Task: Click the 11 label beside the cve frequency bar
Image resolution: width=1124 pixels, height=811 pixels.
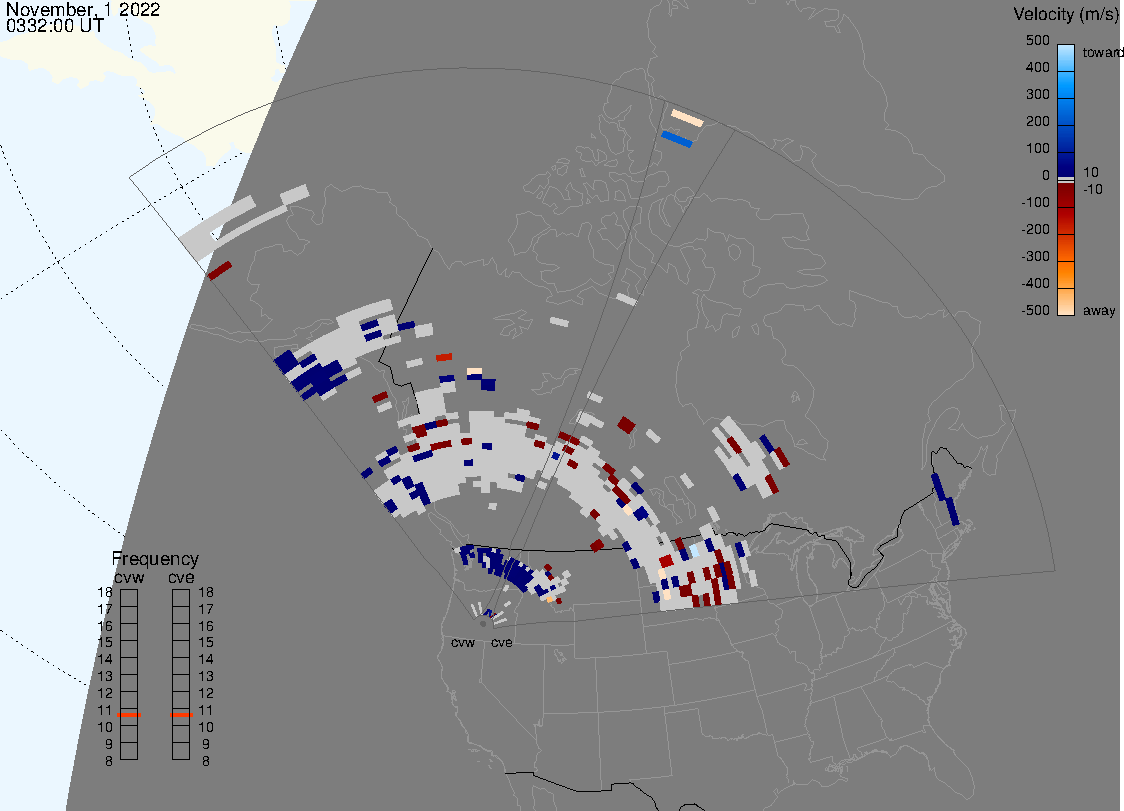Action: (206, 711)
